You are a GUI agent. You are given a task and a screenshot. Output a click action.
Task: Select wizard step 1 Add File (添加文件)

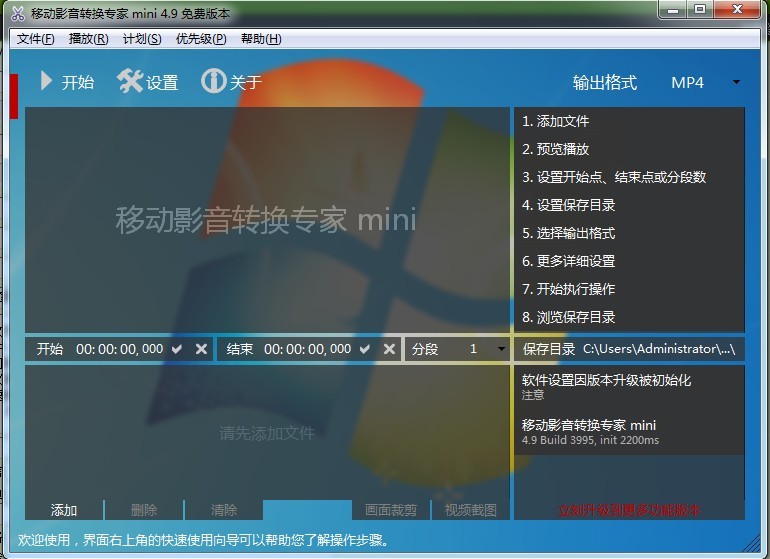[556, 121]
